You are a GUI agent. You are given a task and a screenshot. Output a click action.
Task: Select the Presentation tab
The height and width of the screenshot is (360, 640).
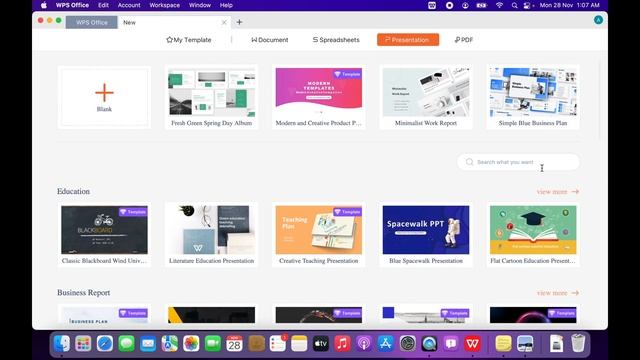(x=408, y=40)
